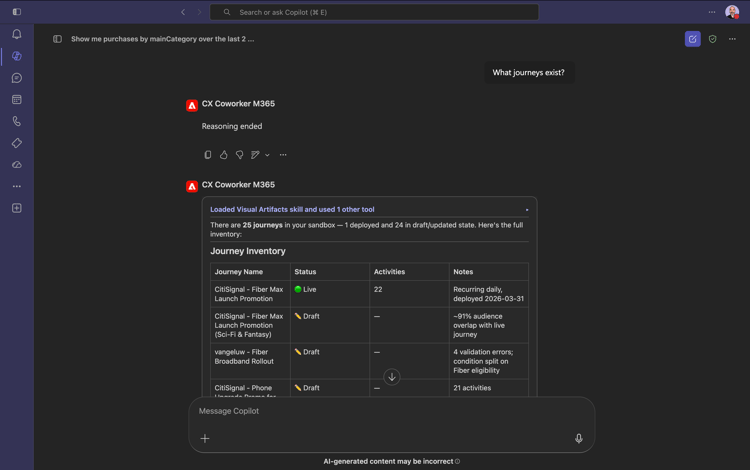Click the plus button in message box
This screenshot has width=750, height=470.
click(x=205, y=438)
